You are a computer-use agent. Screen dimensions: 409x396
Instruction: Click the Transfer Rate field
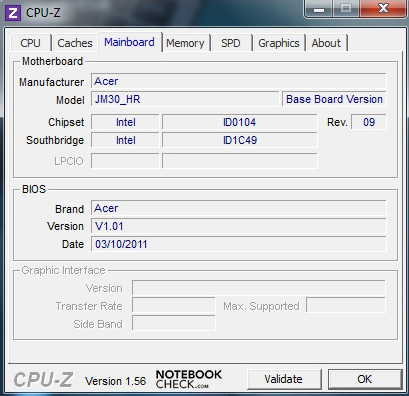174,305
